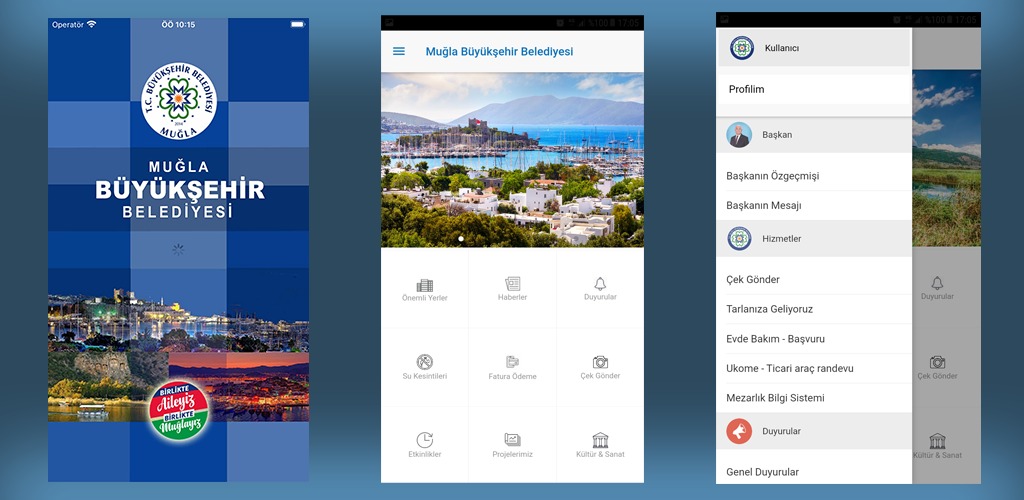
Task: Open Haberler newspaper icon
Action: point(513,284)
